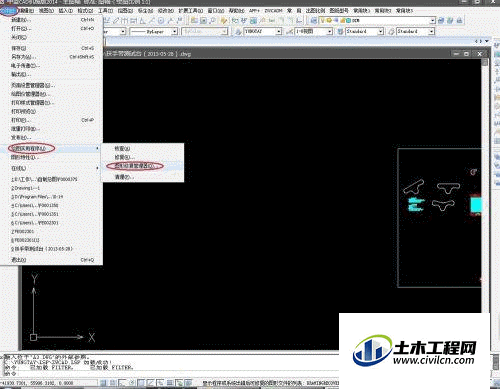The width and height of the screenshot is (500, 389).
Task: Toggle snap mode in the status bar
Action: 104,383
